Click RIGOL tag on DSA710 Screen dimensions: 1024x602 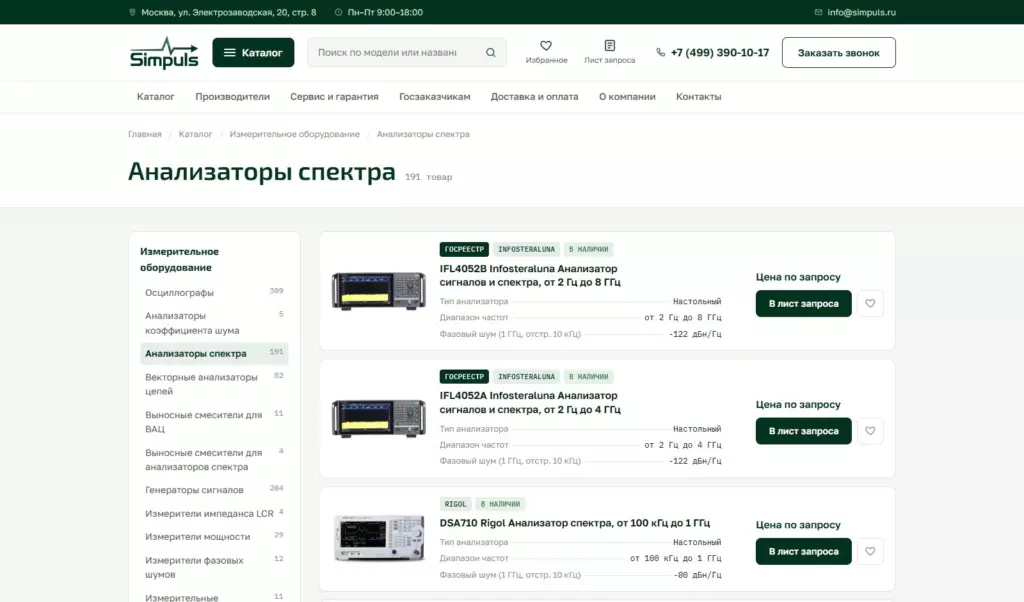[455, 504]
